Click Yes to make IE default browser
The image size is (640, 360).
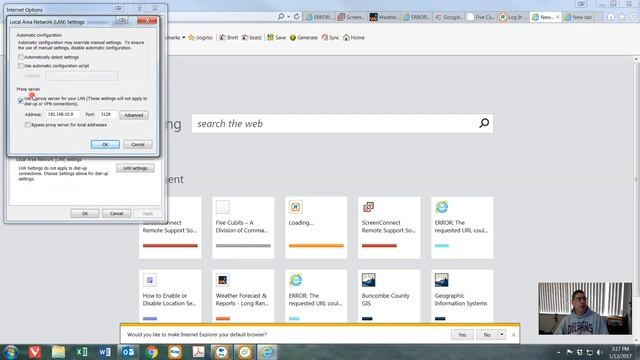point(462,335)
